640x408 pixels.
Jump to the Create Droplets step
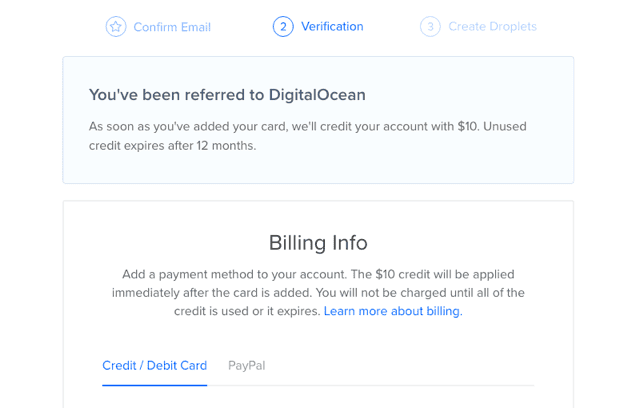click(x=492, y=27)
